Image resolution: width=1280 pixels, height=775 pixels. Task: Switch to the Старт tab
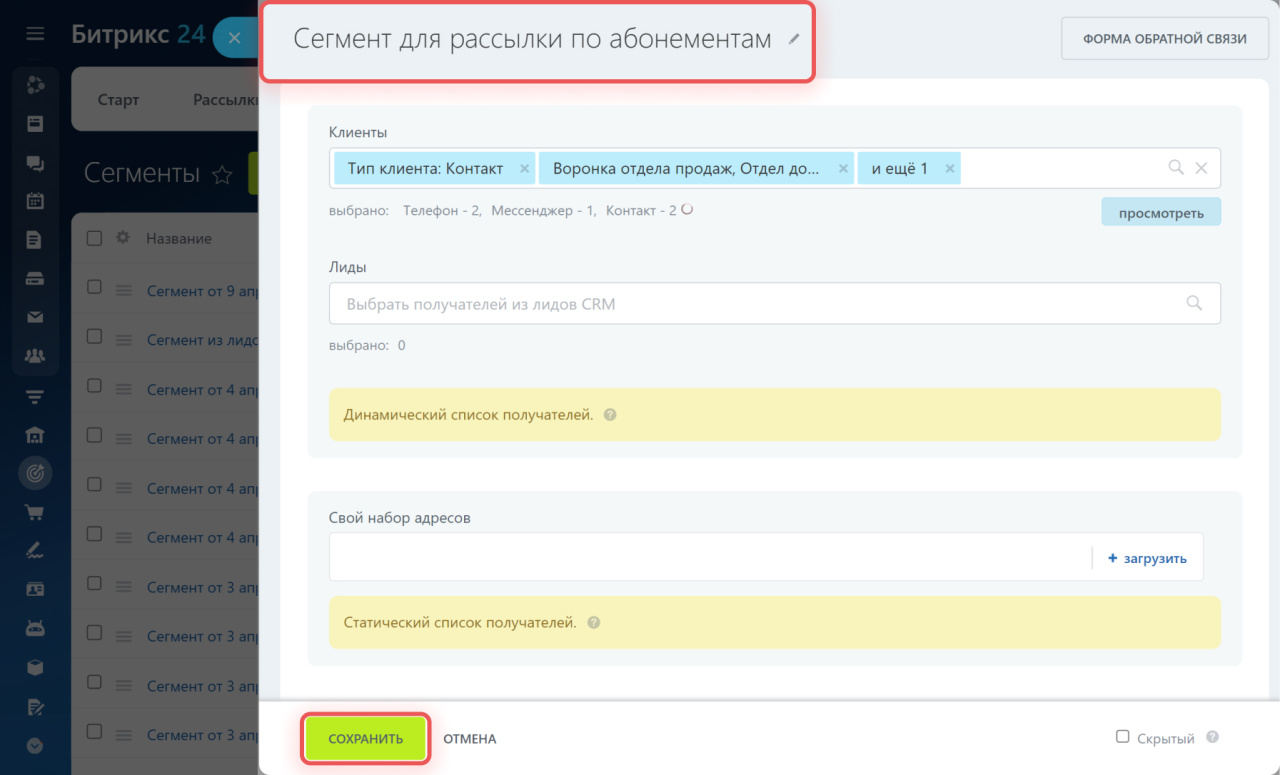tap(118, 100)
